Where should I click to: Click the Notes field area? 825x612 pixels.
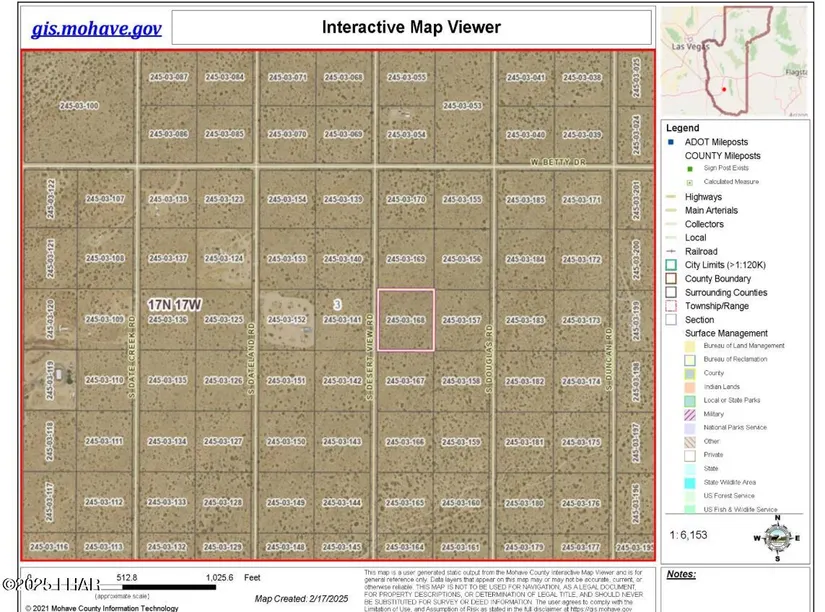740,590
